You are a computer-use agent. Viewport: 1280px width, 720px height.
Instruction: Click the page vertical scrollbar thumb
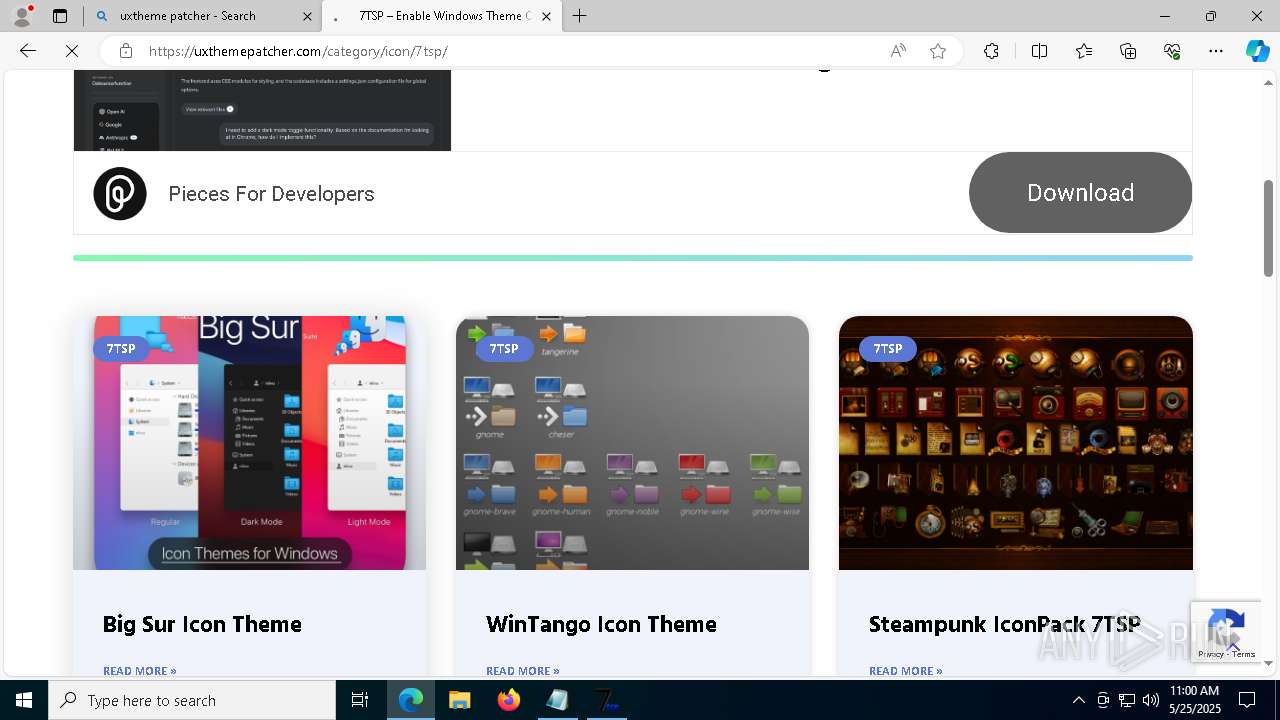(1269, 228)
